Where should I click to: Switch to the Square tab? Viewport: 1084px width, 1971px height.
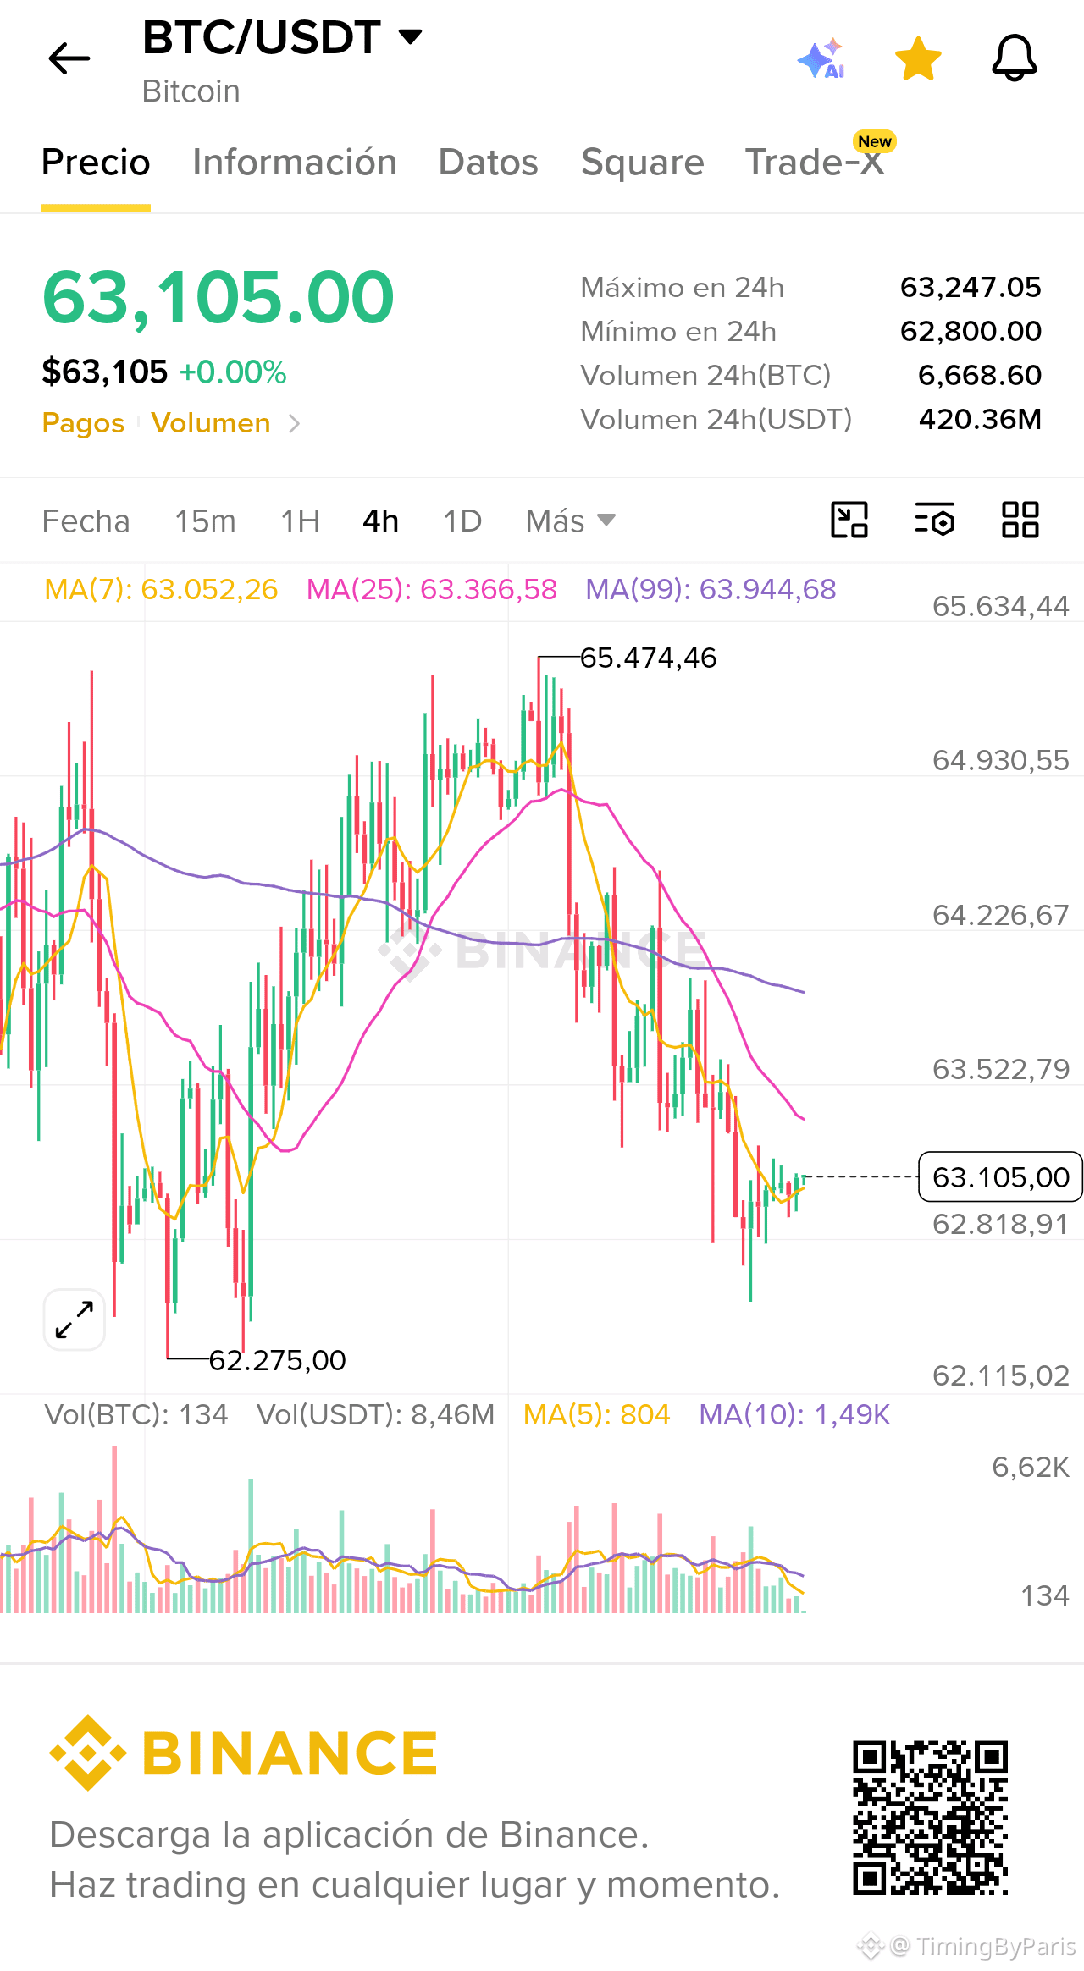click(643, 162)
